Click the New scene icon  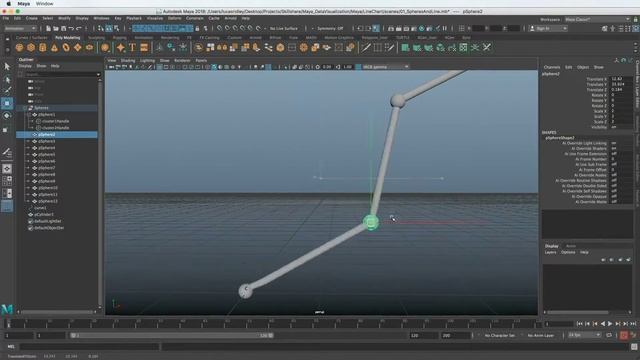[x=48, y=29]
